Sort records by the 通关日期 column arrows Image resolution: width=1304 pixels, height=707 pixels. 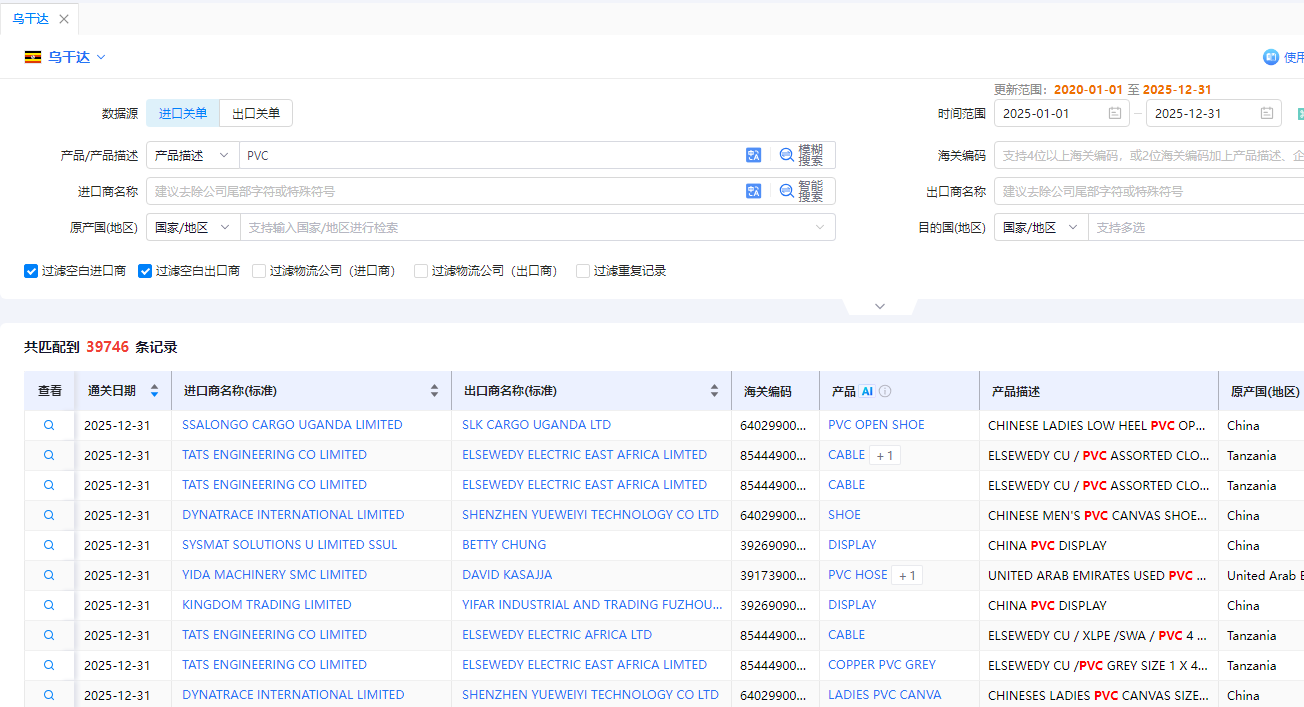click(x=154, y=391)
